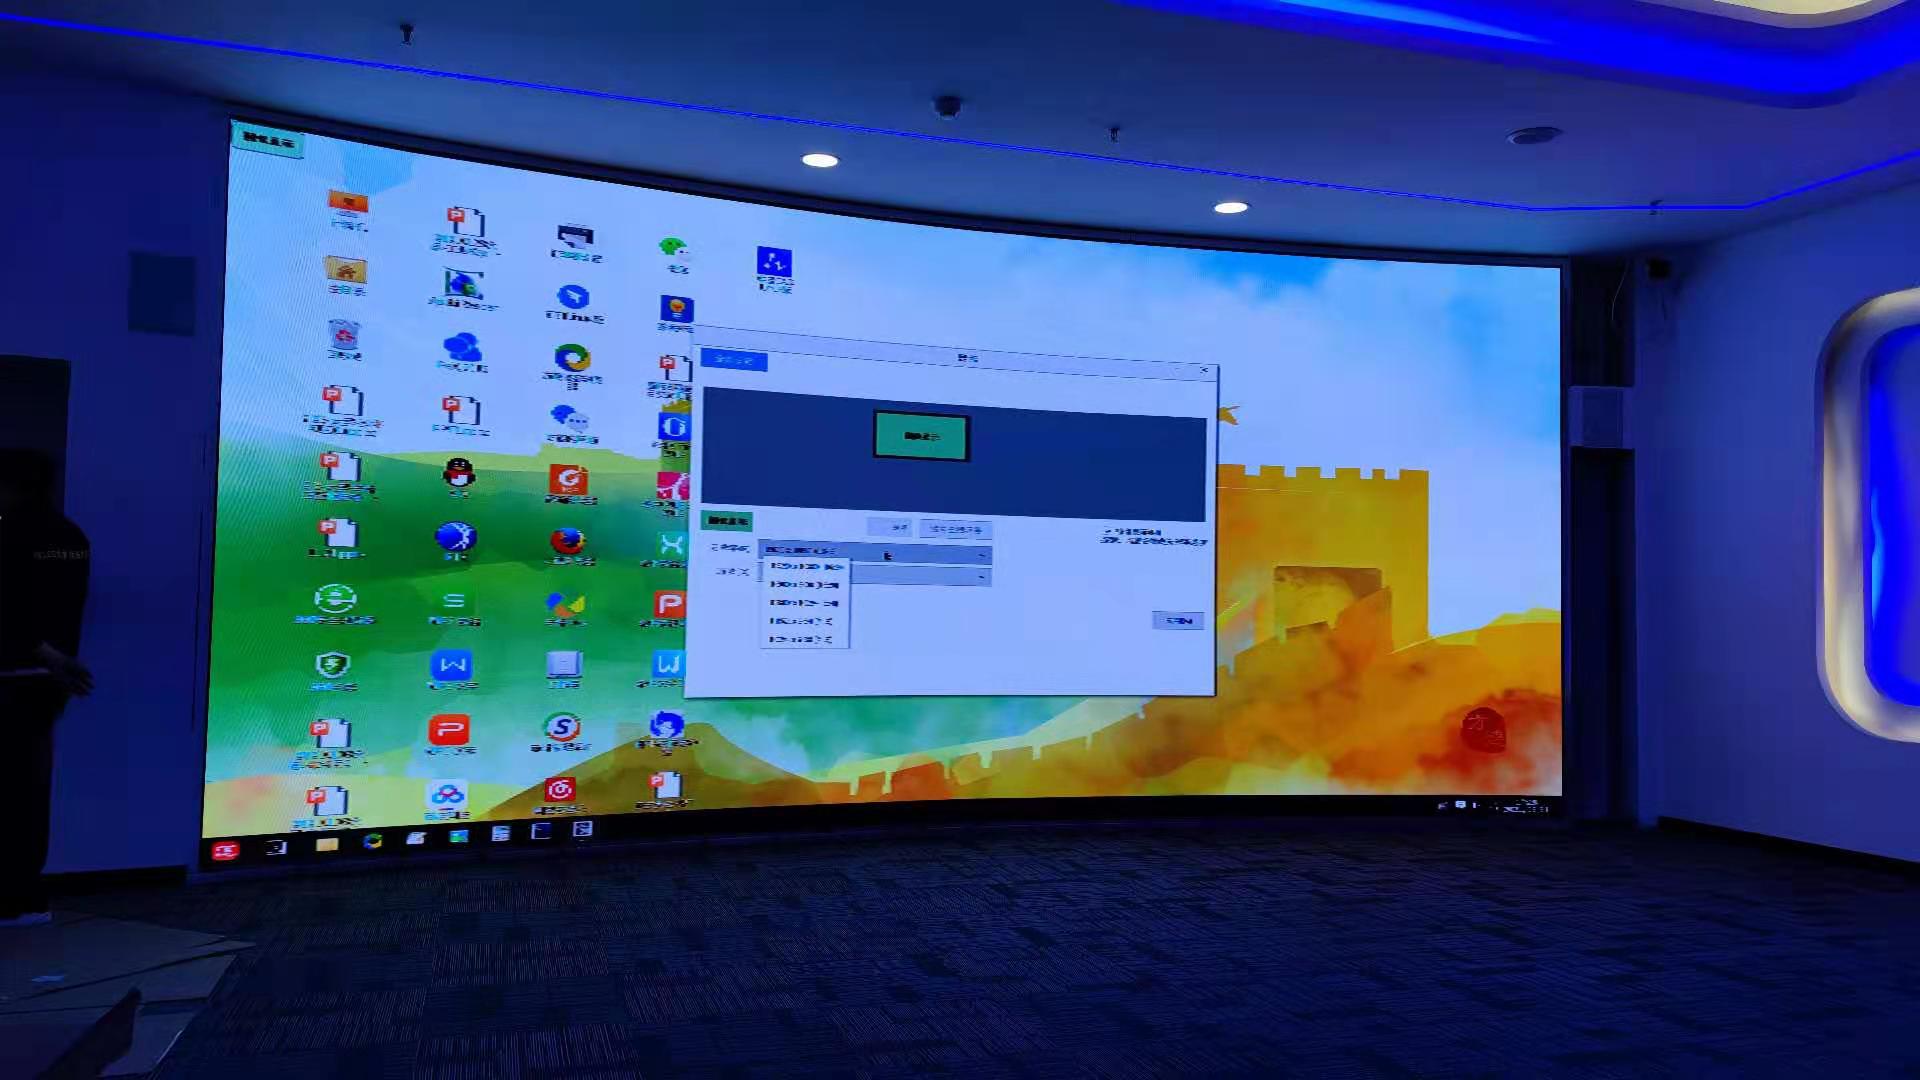Select the green monitor thumbnail in preview
1920x1080 pixels.
tap(921, 436)
